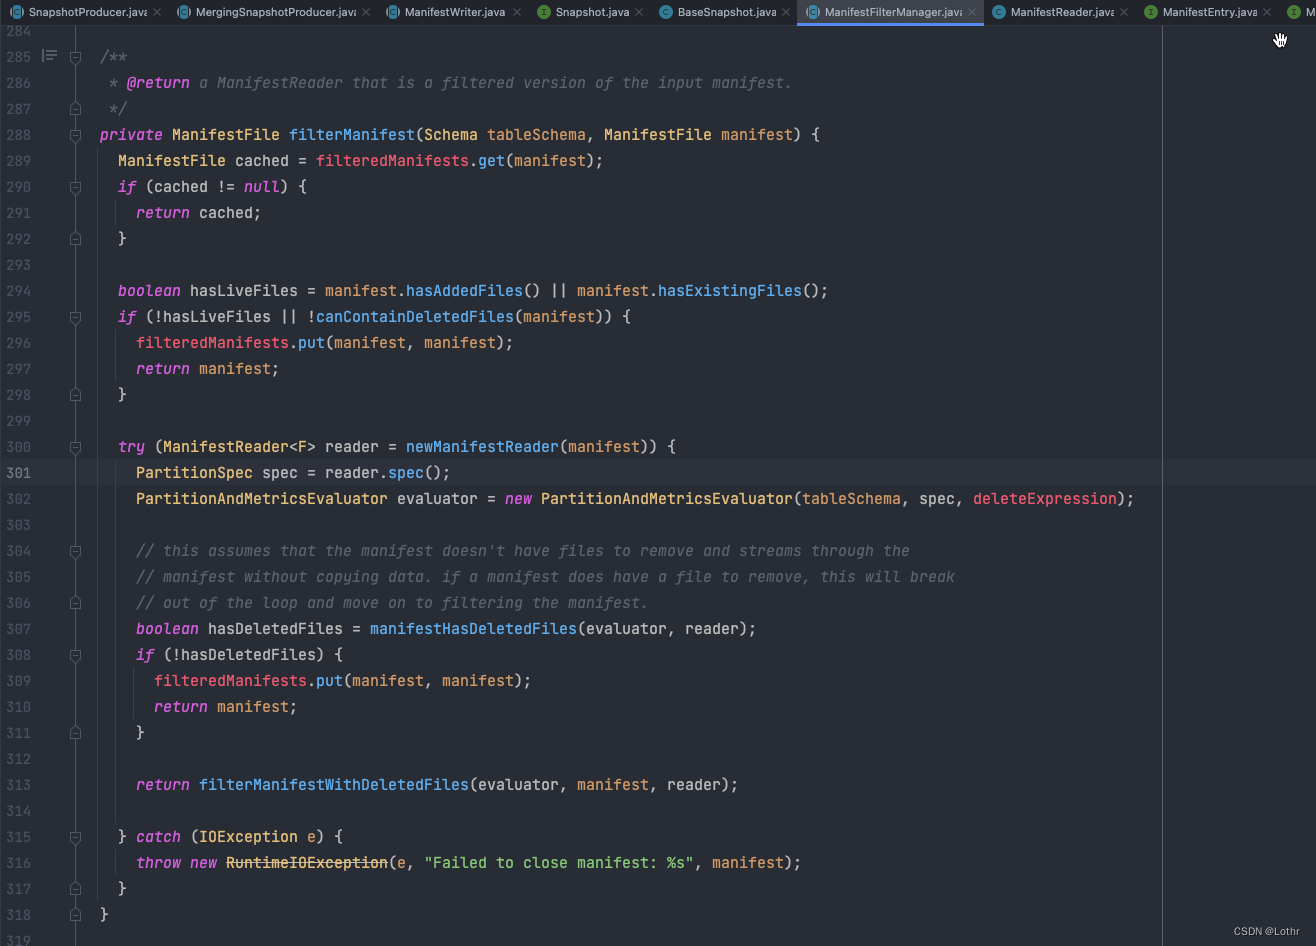Close the SnapshotProducer.java tab

[x=157, y=12]
